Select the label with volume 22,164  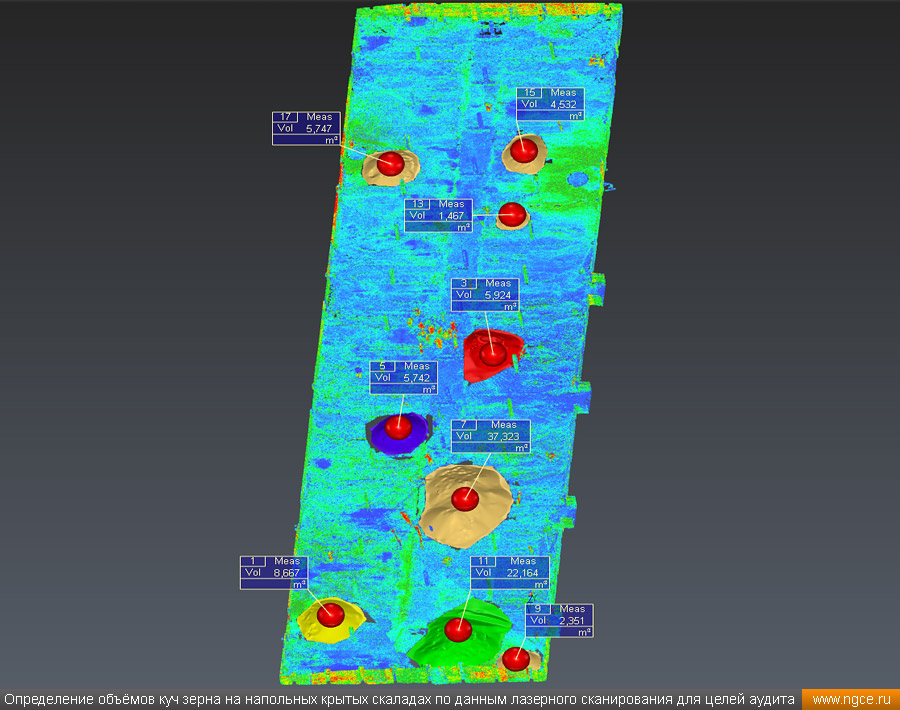[510, 573]
